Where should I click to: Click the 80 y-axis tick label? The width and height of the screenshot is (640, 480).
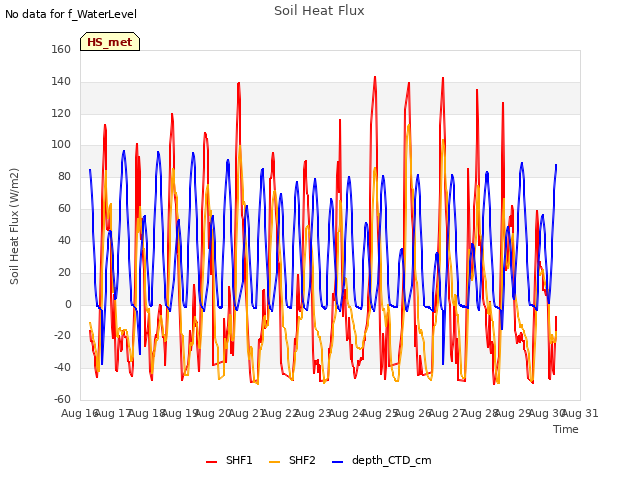click(x=64, y=176)
